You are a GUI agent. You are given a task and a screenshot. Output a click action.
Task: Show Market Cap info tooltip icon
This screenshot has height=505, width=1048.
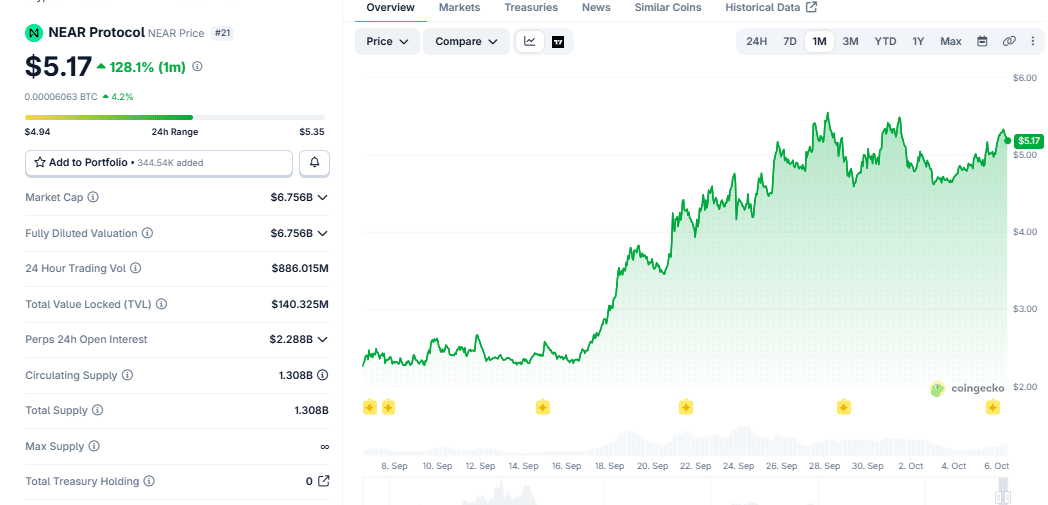tap(94, 197)
